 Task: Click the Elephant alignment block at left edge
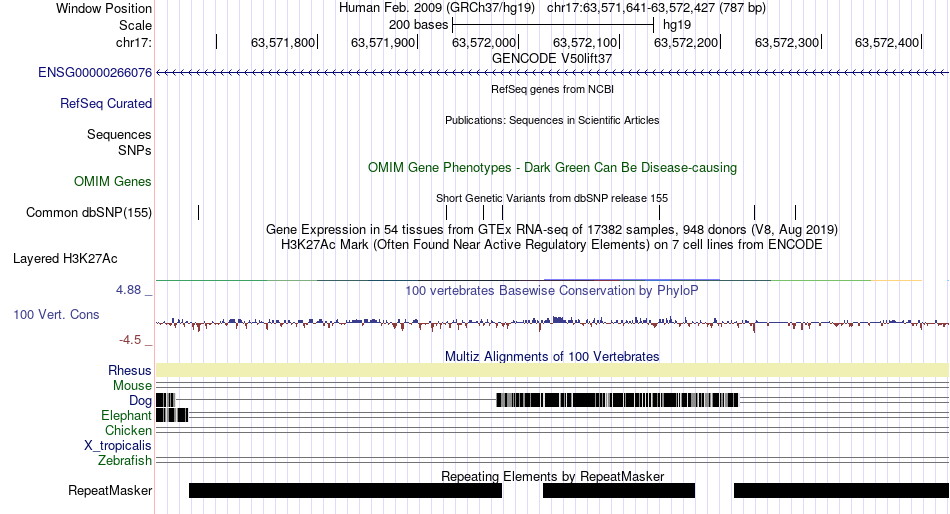pyautogui.click(x=172, y=415)
